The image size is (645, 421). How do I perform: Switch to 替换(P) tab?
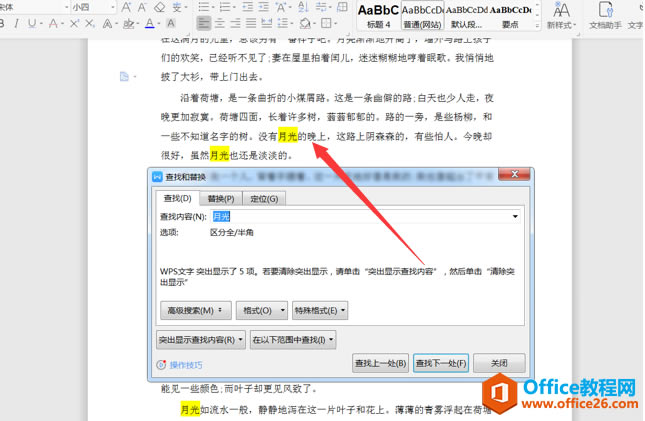point(221,199)
